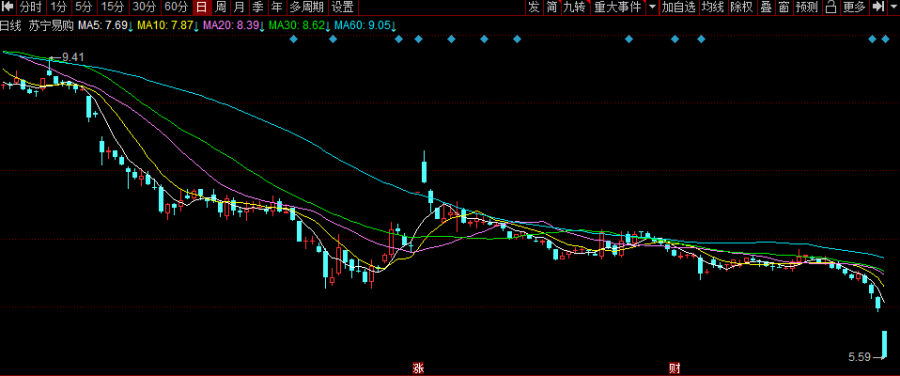Toggle the 均线 moving average display
The width and height of the screenshot is (900, 376).
coord(713,7)
